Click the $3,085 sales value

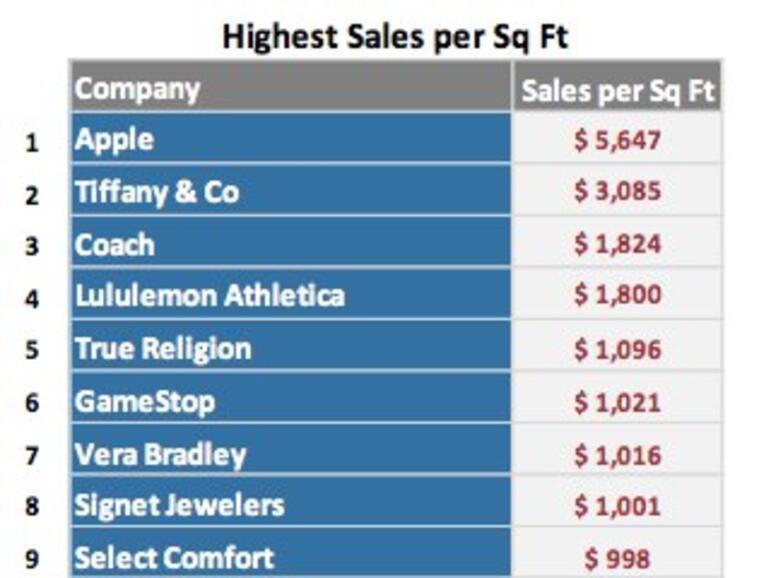(617, 192)
